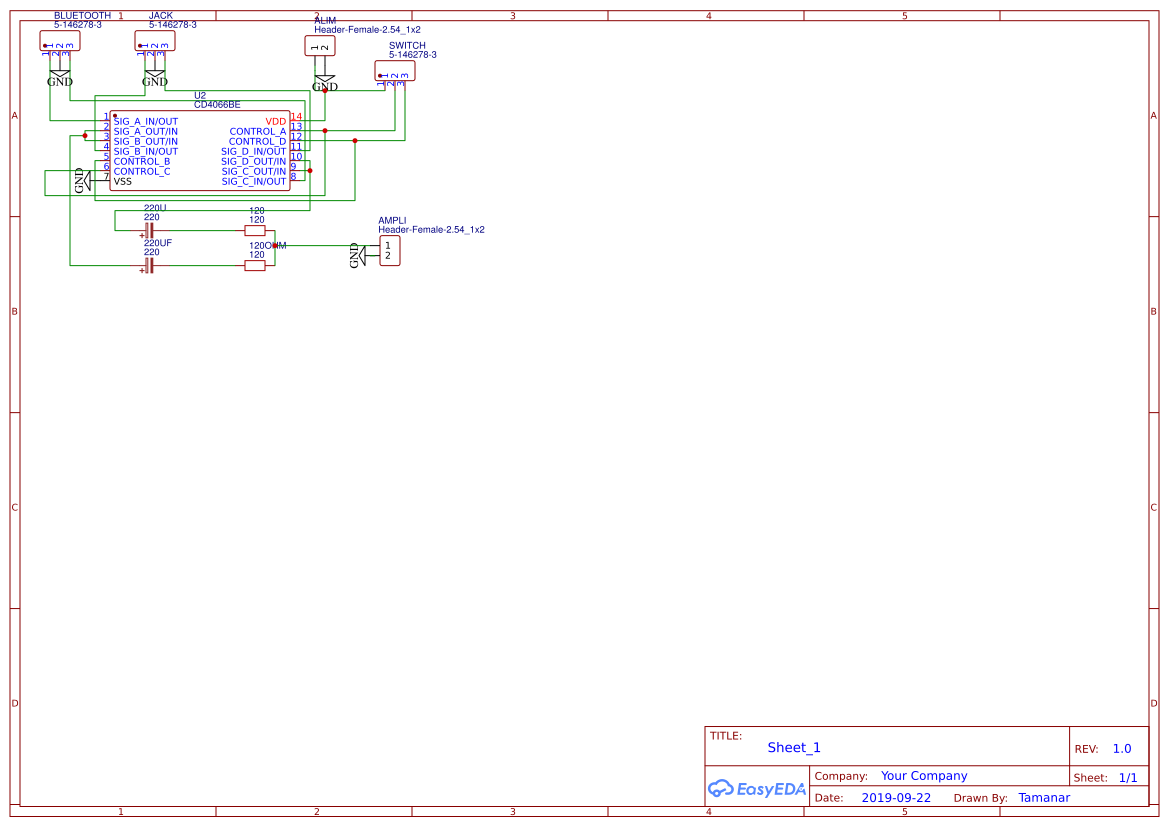The width and height of the screenshot is (1169, 827).
Task: Select the 220UF polarized capacitor symbol
Action: (150, 265)
